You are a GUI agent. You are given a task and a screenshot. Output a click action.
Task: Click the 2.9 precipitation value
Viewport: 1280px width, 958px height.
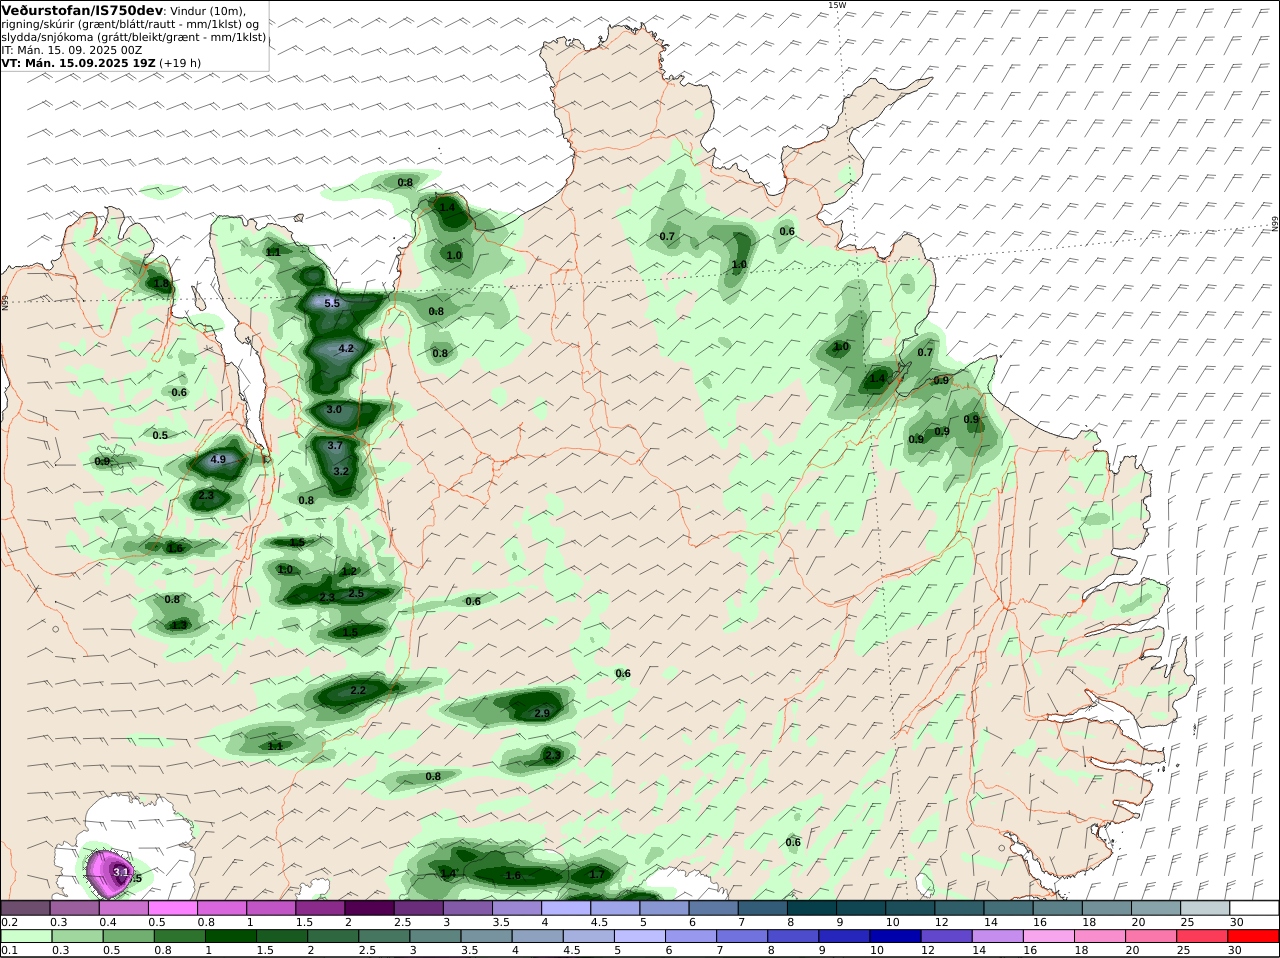click(x=542, y=713)
